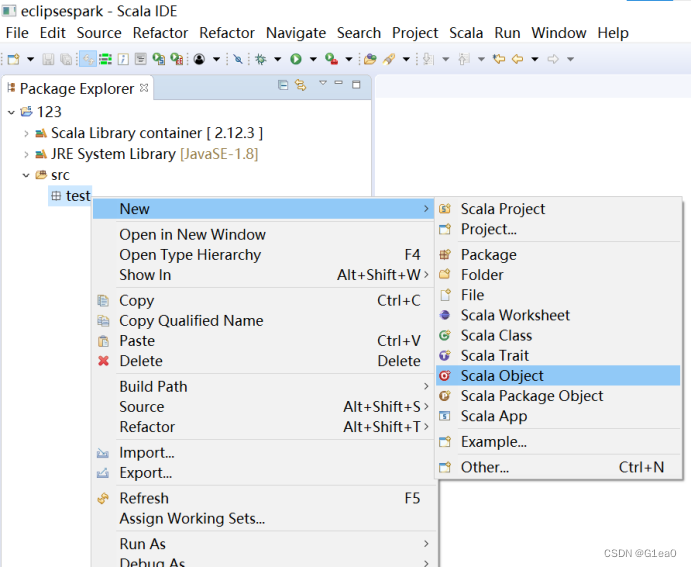This screenshot has height=567, width=692.
Task: Close the Package Explorer tab
Action: [144, 88]
